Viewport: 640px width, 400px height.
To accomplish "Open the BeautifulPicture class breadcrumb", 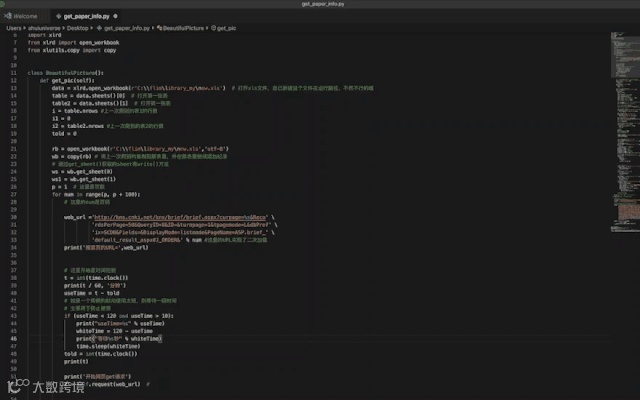I will 183,28.
